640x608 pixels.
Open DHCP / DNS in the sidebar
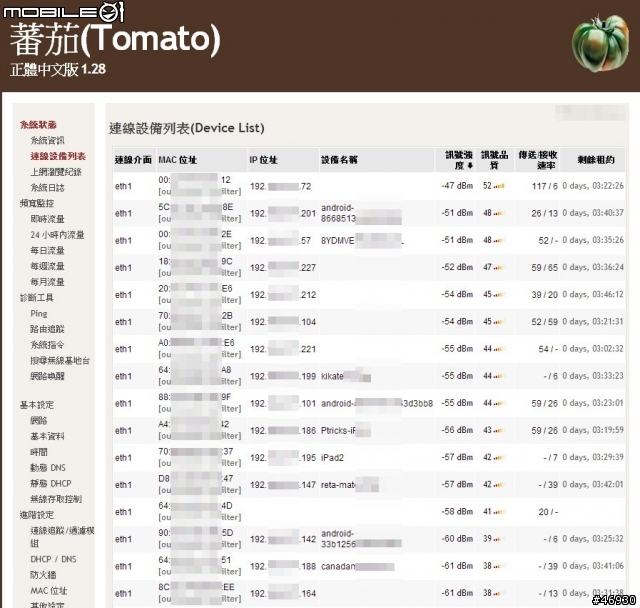pyautogui.click(x=53, y=559)
